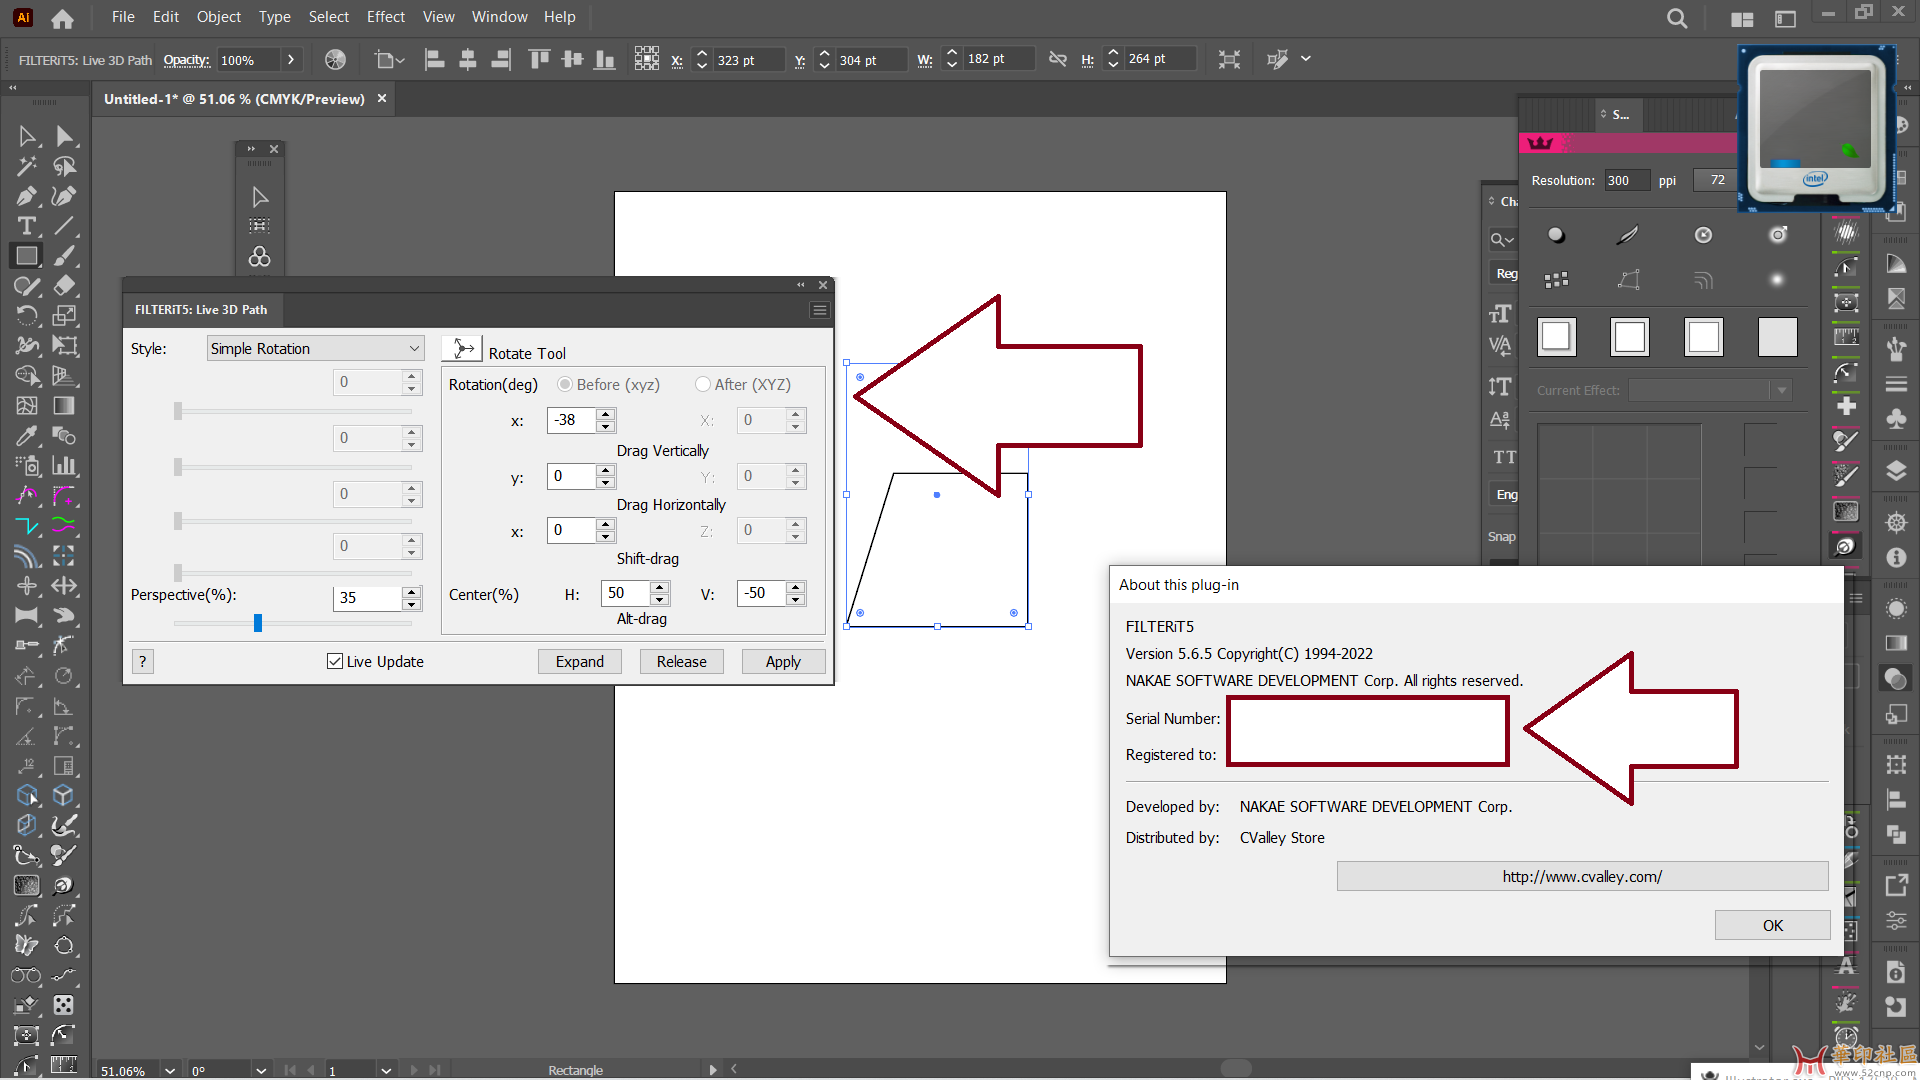Open the Type menu
The image size is (1920, 1080).
pyautogui.click(x=275, y=17)
